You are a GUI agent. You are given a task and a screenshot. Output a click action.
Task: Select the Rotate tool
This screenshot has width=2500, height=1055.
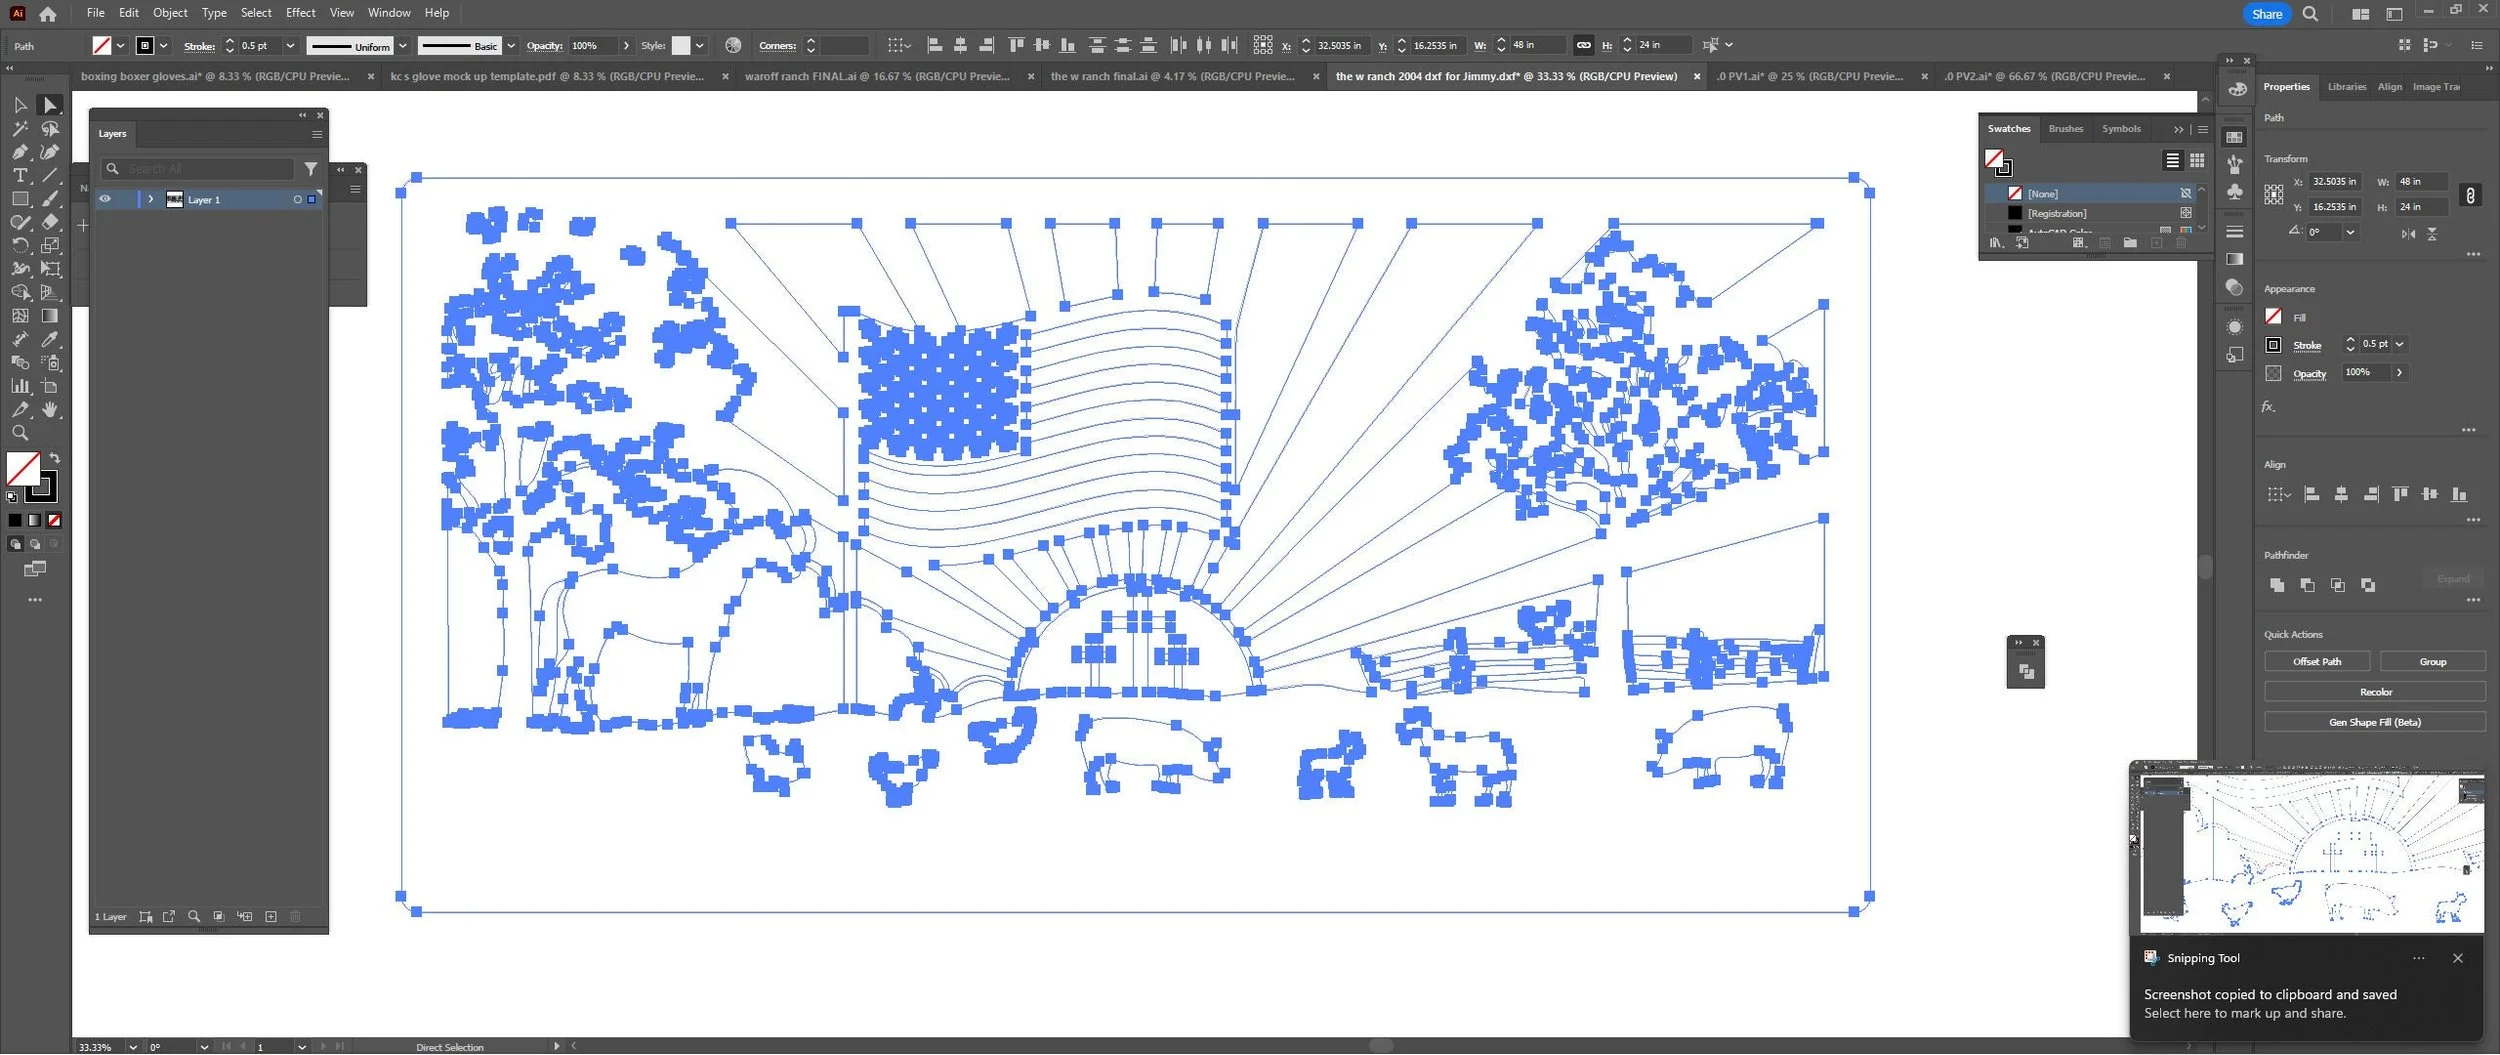point(20,245)
